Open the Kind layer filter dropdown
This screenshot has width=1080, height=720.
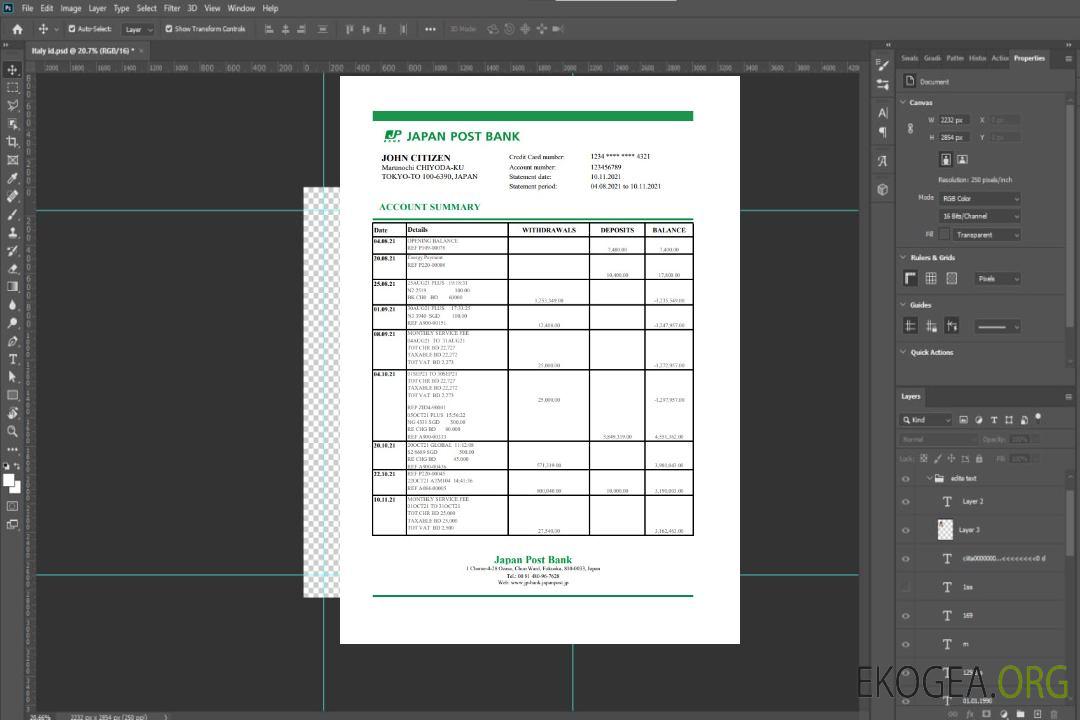[926, 420]
